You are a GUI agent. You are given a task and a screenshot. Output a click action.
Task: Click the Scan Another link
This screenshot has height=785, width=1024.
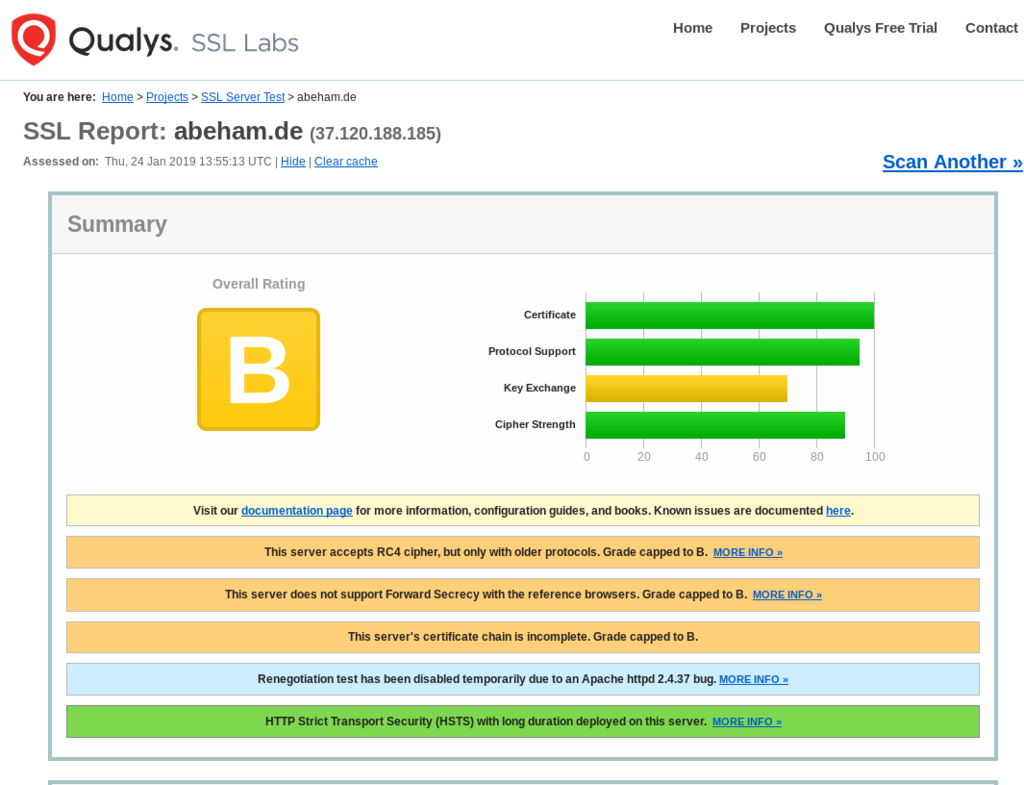click(952, 162)
